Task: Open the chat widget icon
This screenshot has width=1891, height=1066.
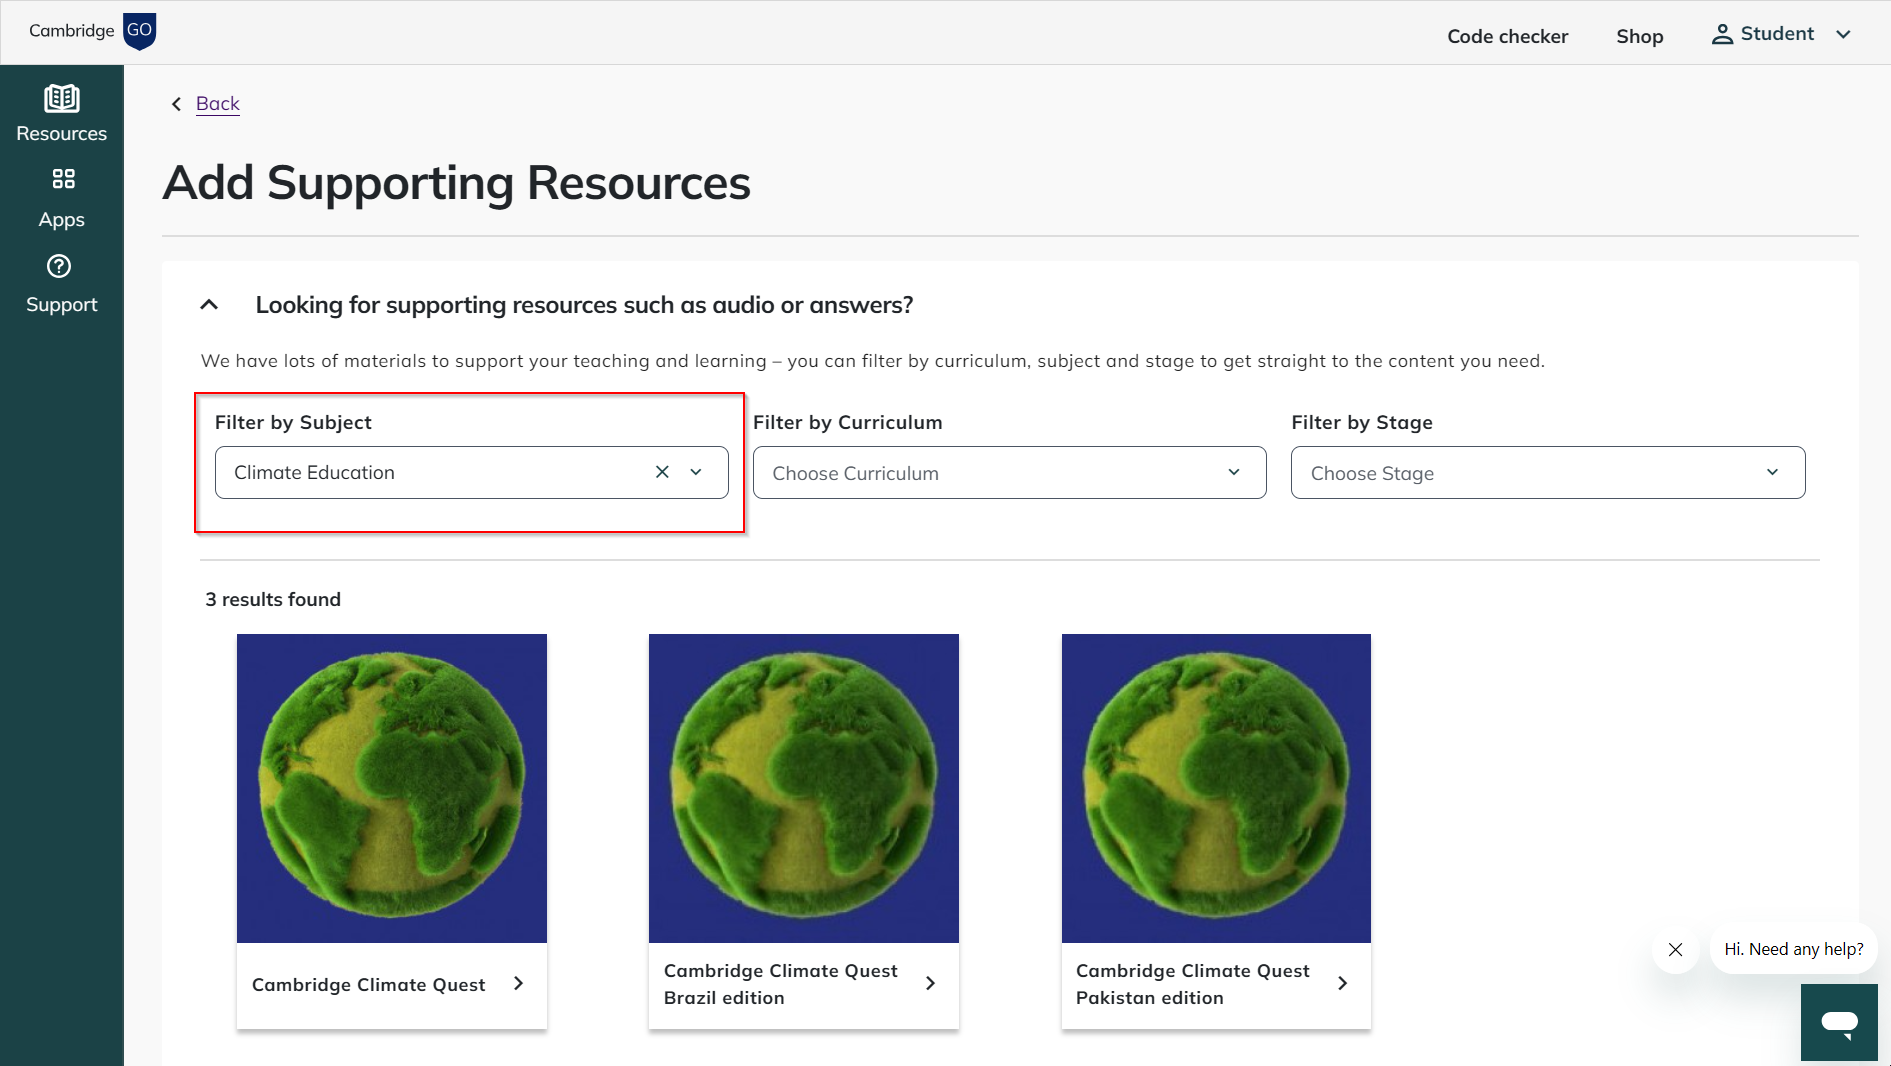Action: point(1839,1022)
